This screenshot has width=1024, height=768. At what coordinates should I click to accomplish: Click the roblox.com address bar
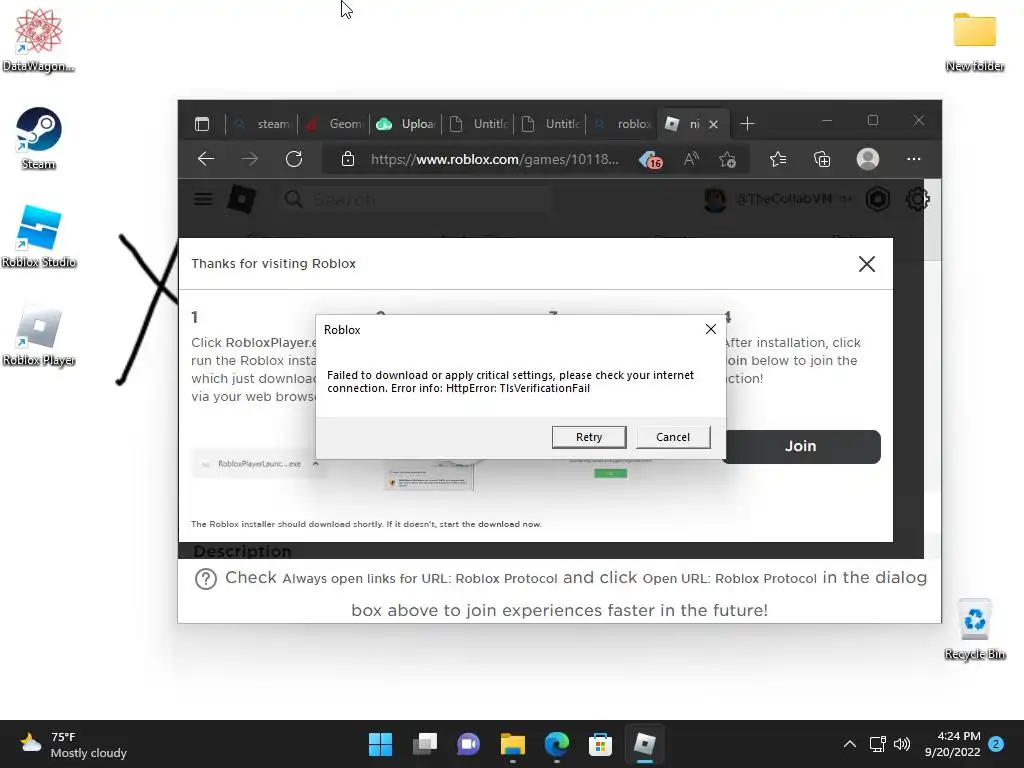(x=494, y=159)
